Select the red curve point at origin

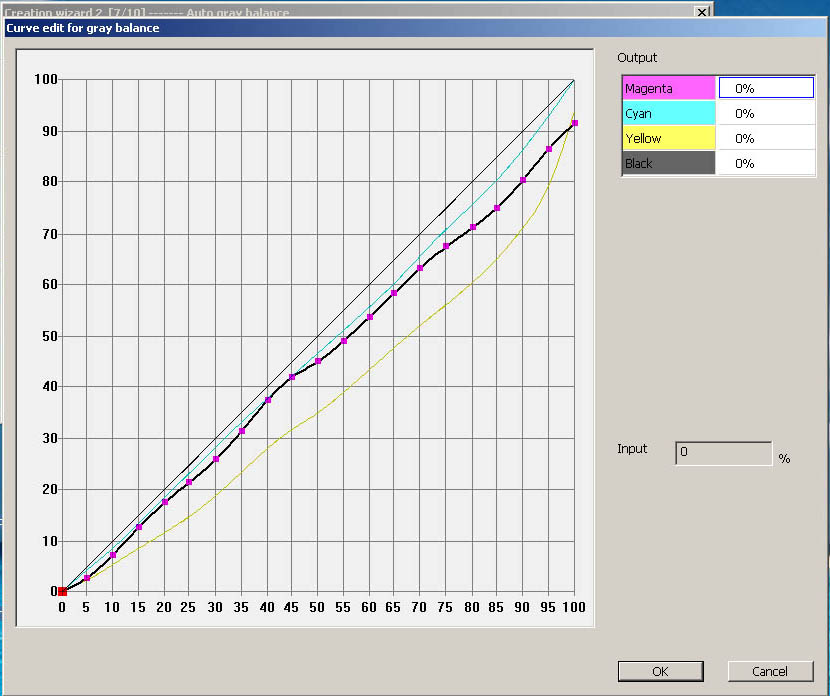[x=62, y=591]
